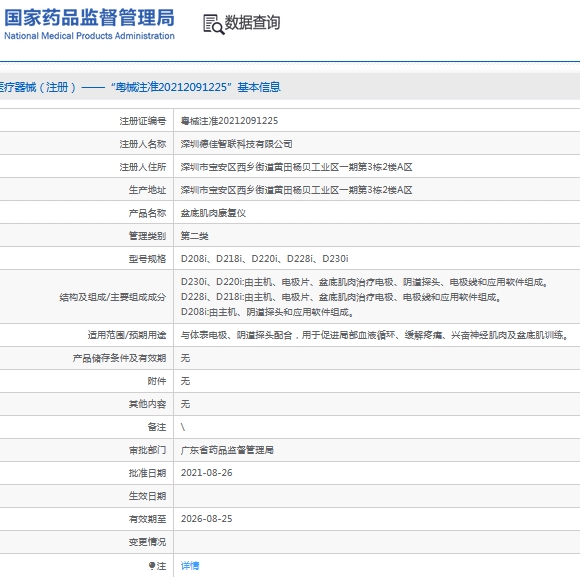Click the 产品储存条件及有效期 label
Viewport: 580px width, 577px height.
[119, 358]
